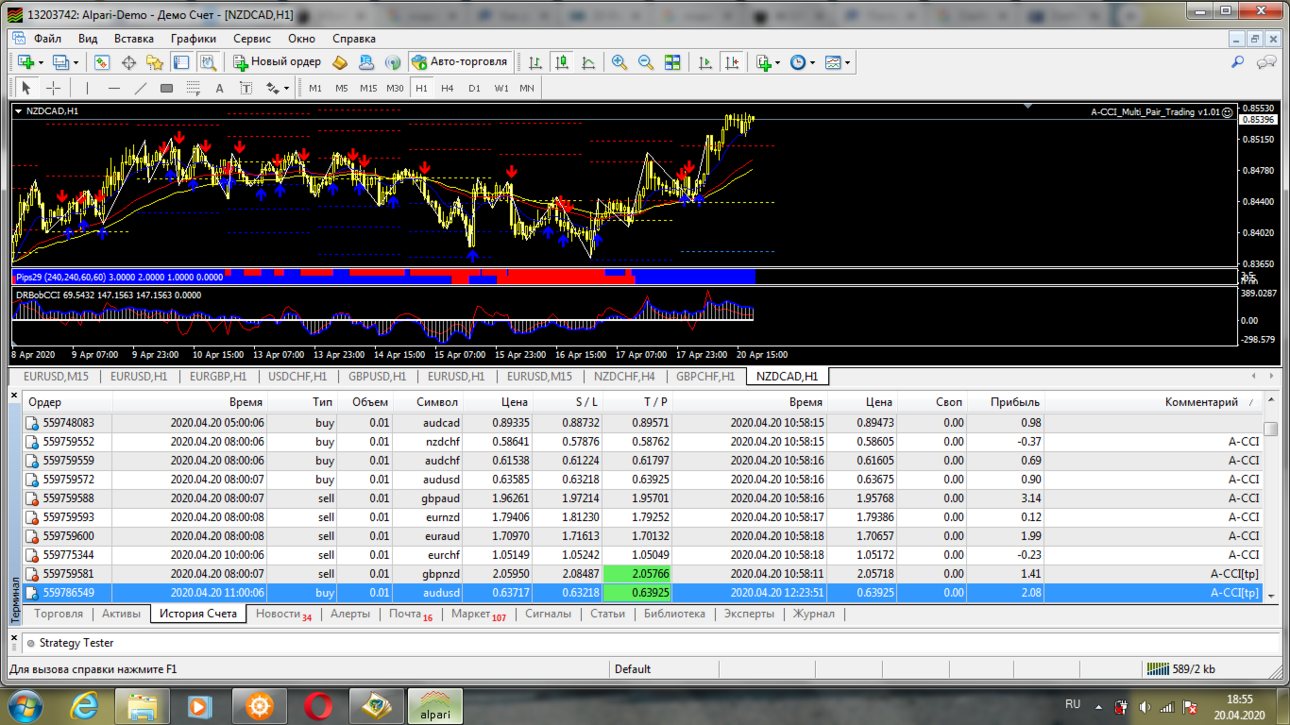Open the Журнал terminal tab

point(813,614)
